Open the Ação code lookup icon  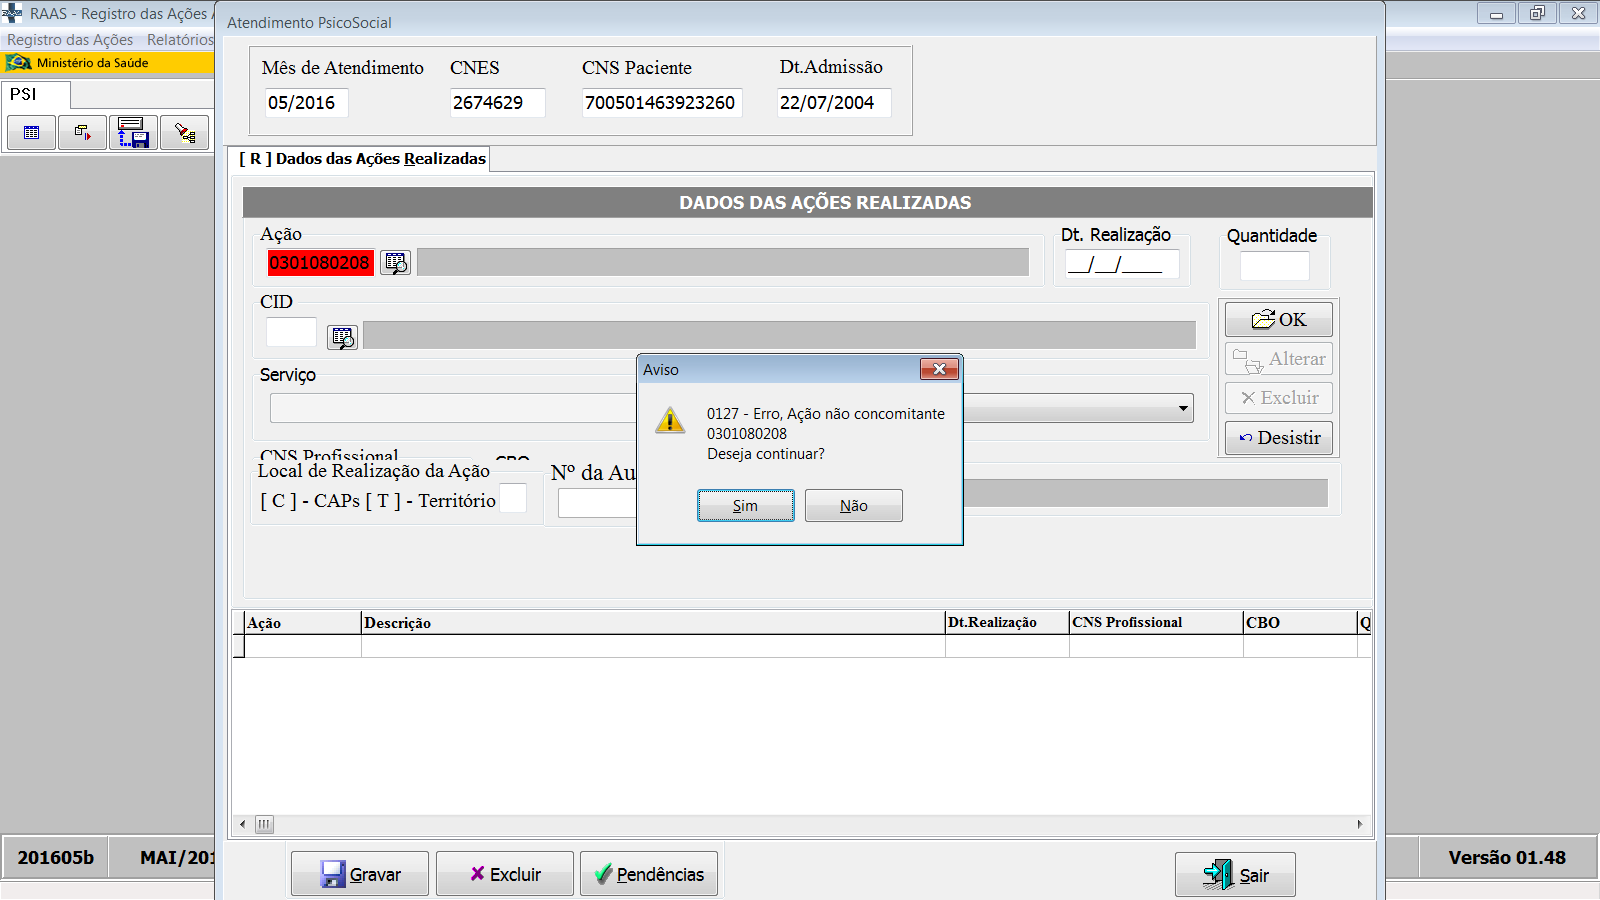coord(395,263)
